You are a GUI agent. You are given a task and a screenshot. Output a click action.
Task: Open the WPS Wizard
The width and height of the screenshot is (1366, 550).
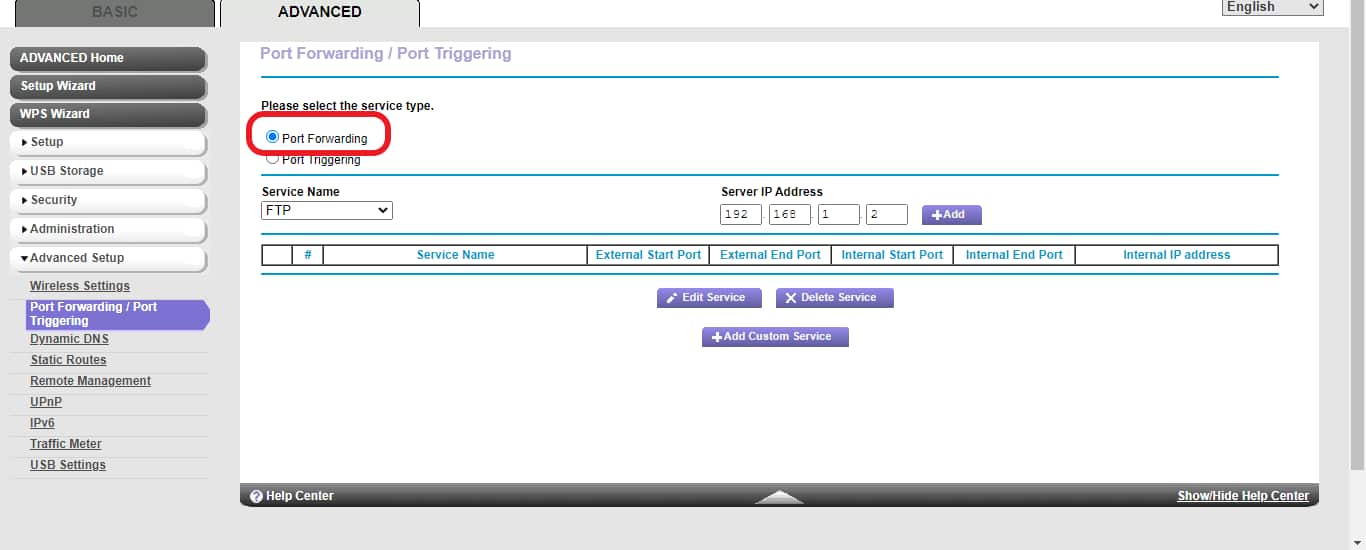click(x=108, y=114)
